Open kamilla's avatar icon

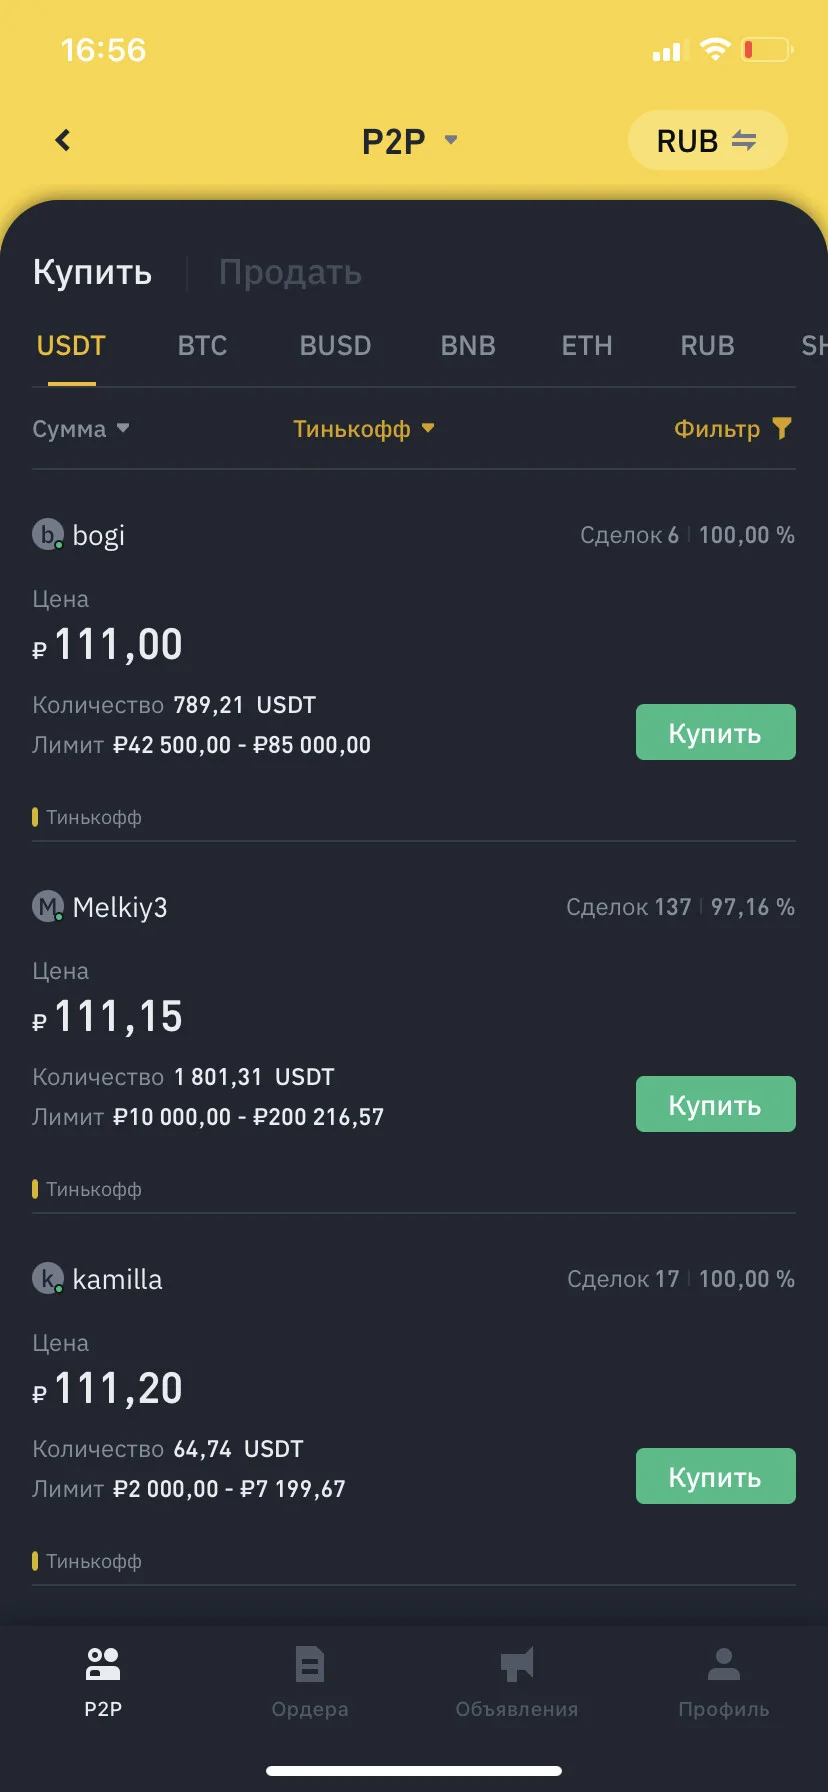[x=48, y=1279]
